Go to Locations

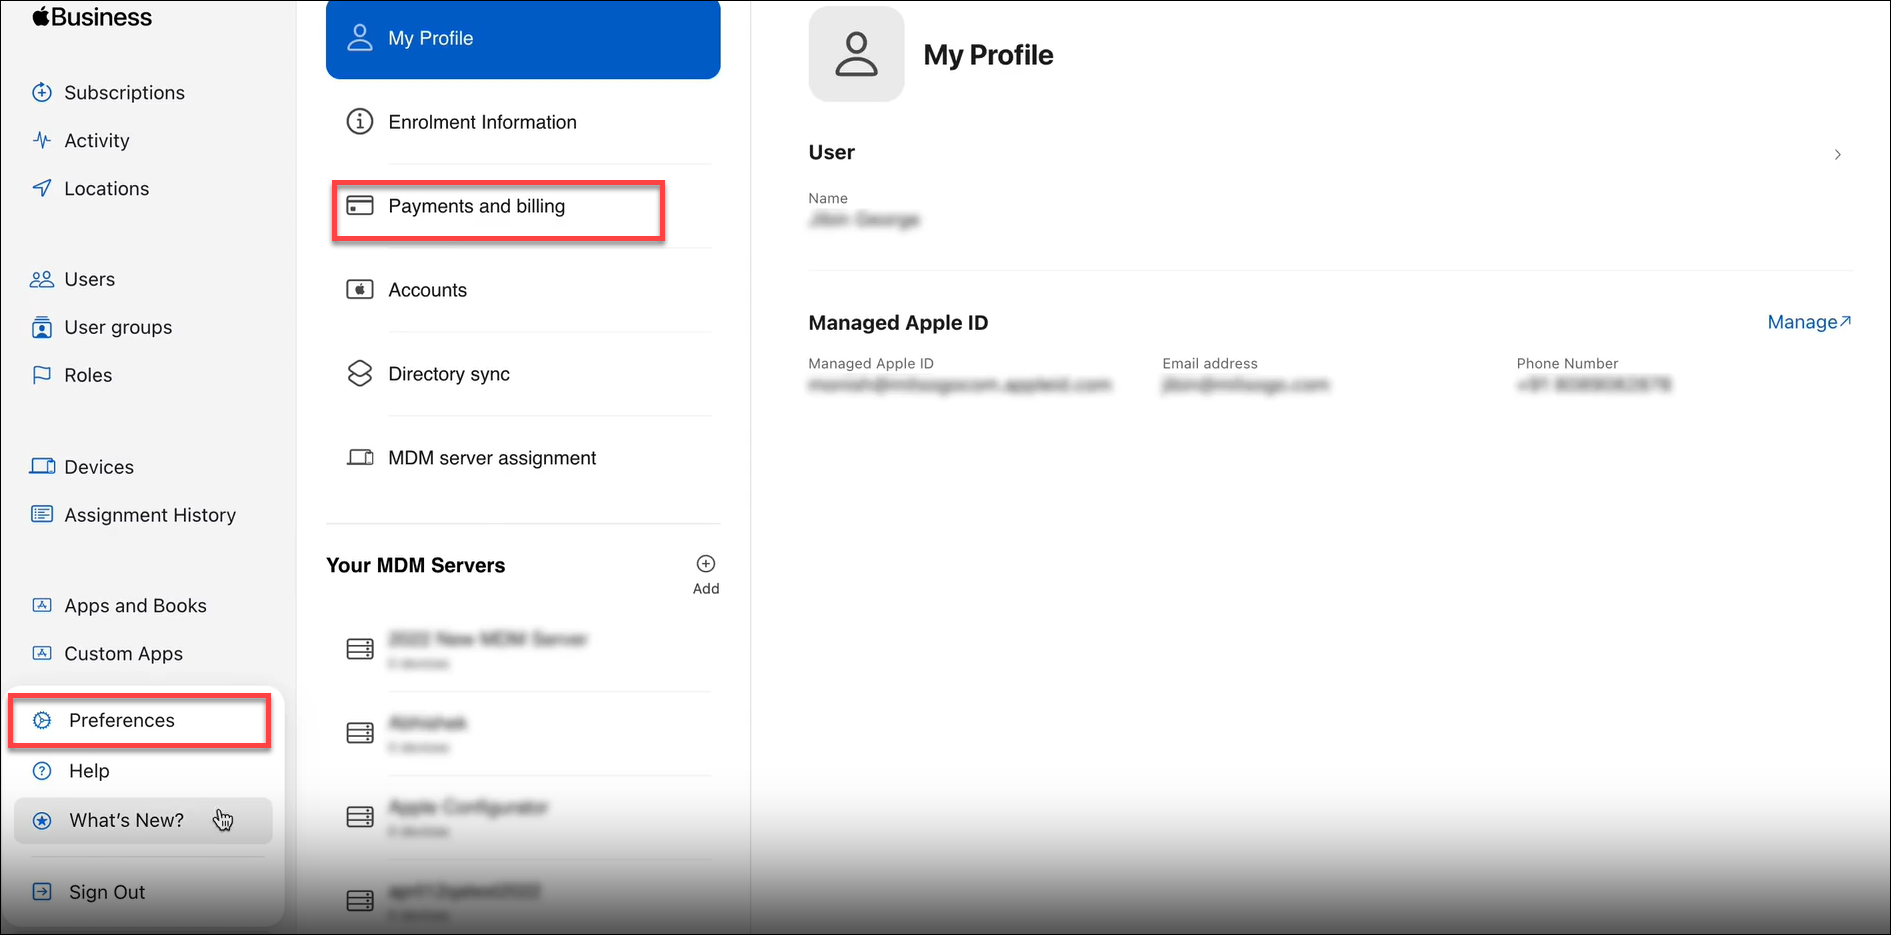click(107, 188)
